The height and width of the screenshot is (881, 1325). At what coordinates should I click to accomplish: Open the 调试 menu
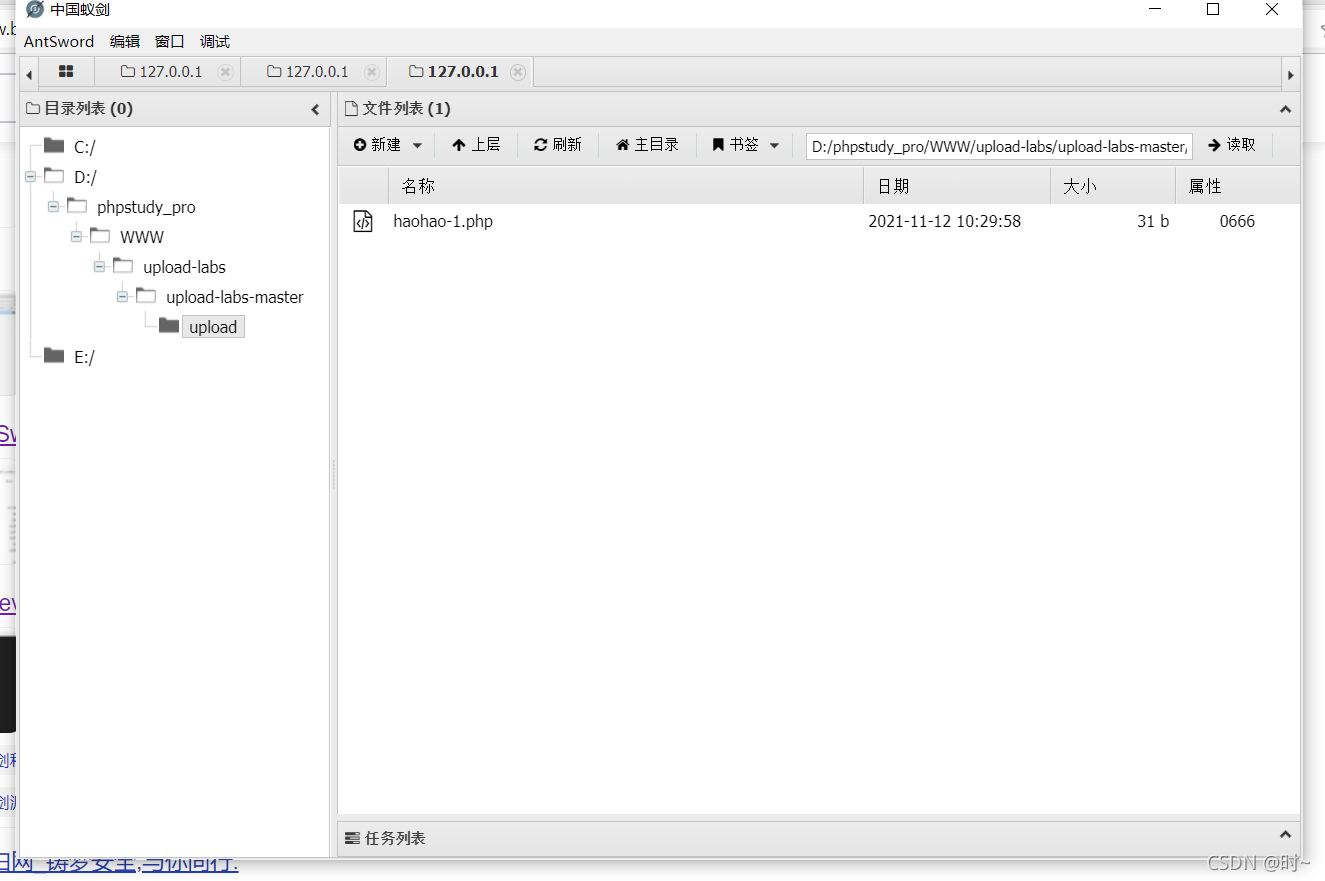pyautogui.click(x=215, y=42)
